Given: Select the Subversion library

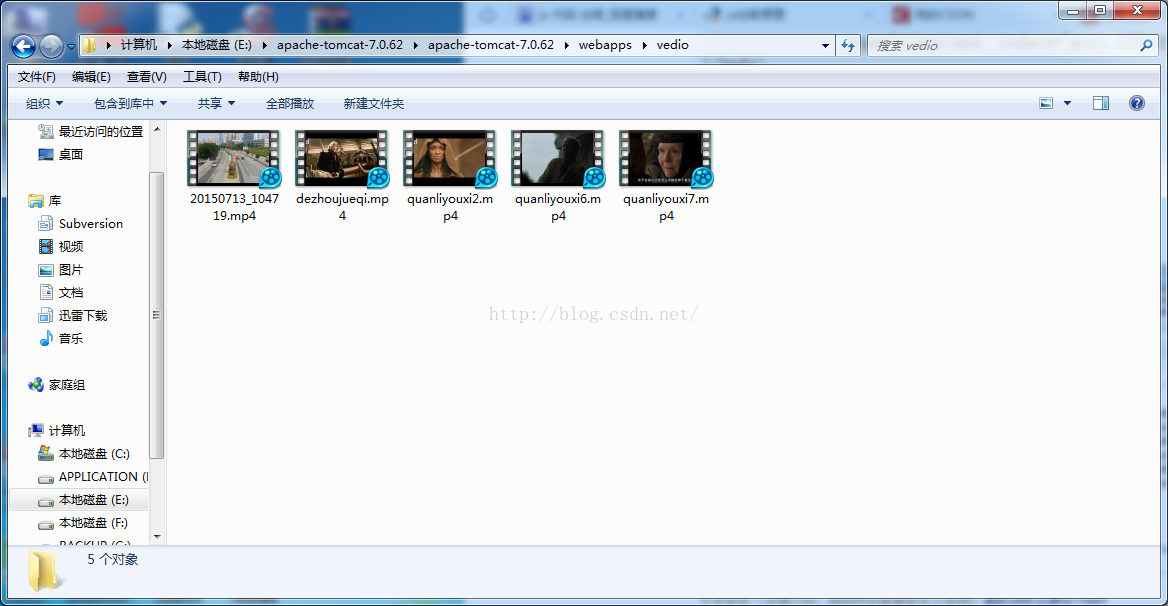Looking at the screenshot, I should (x=80, y=223).
